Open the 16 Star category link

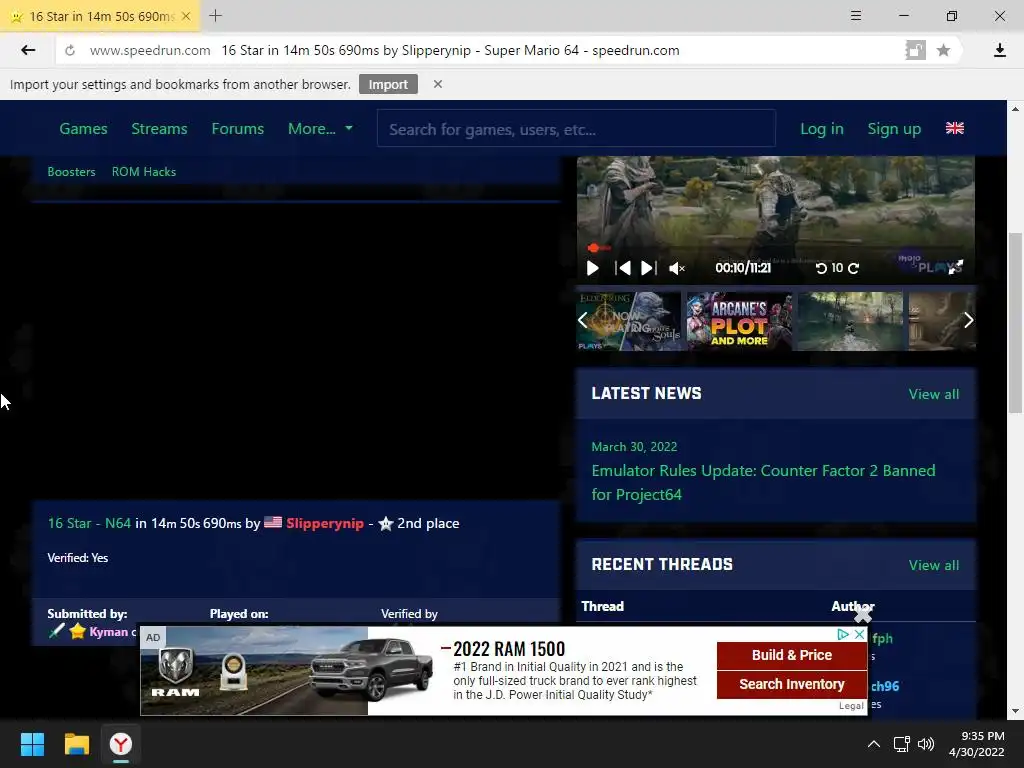69,523
